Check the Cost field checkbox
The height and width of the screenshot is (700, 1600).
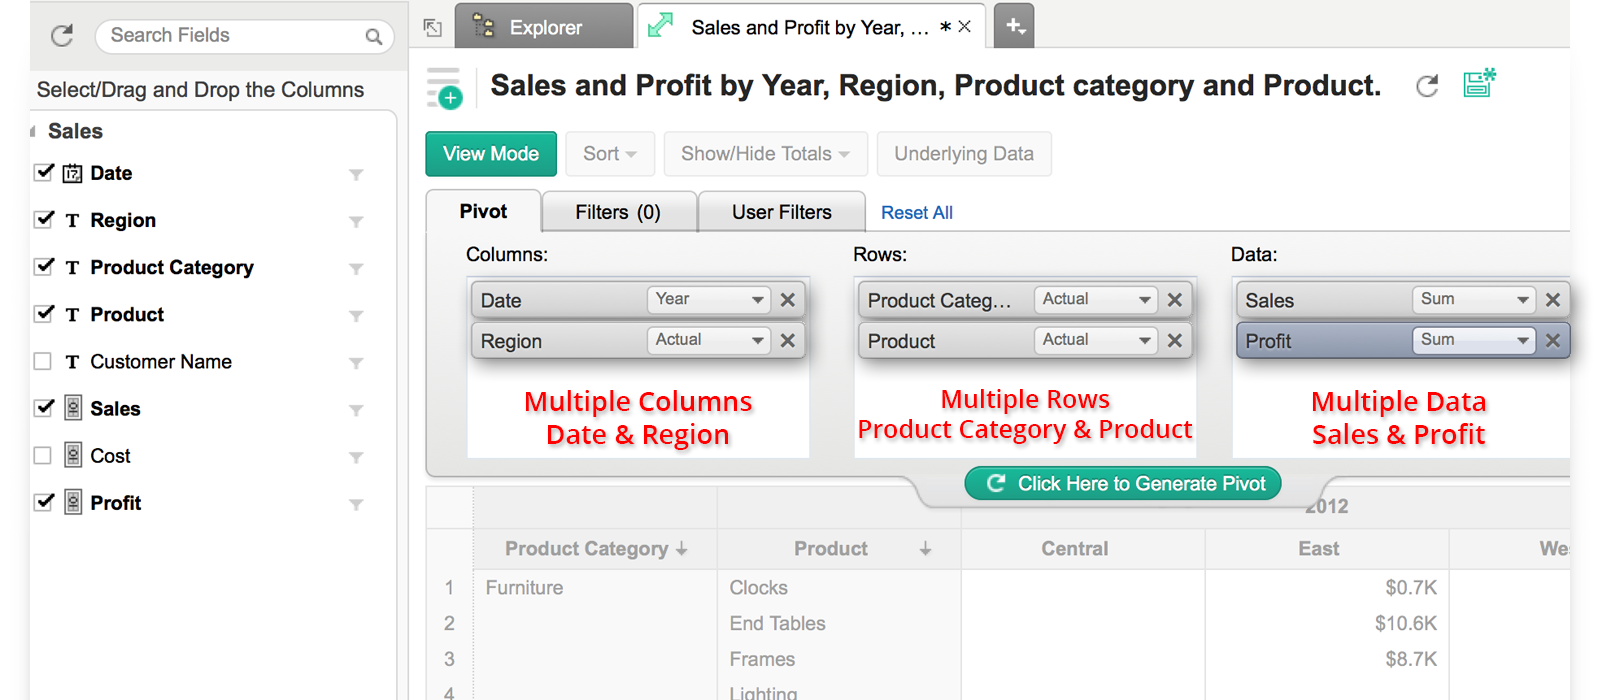(x=43, y=455)
